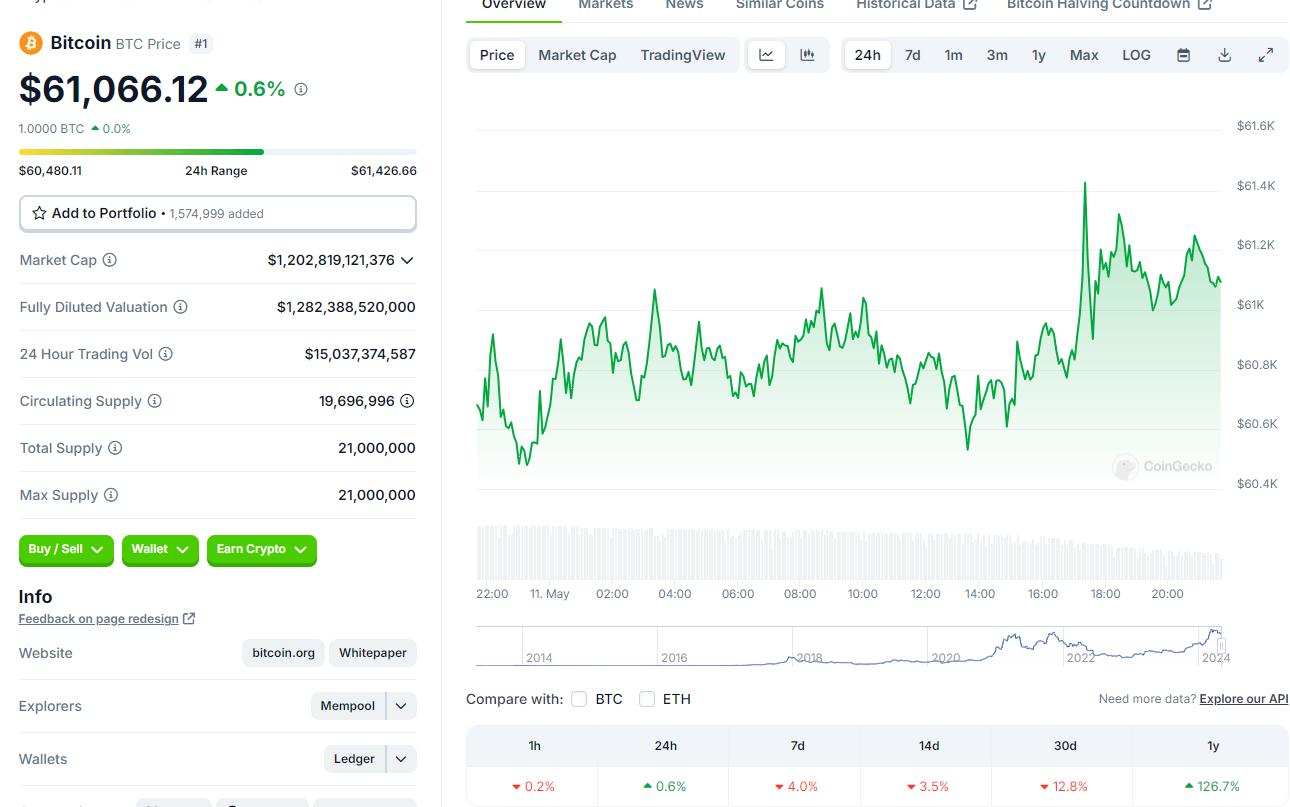Click the download chart data icon
This screenshot has height=807, width=1290.
pos(1224,55)
